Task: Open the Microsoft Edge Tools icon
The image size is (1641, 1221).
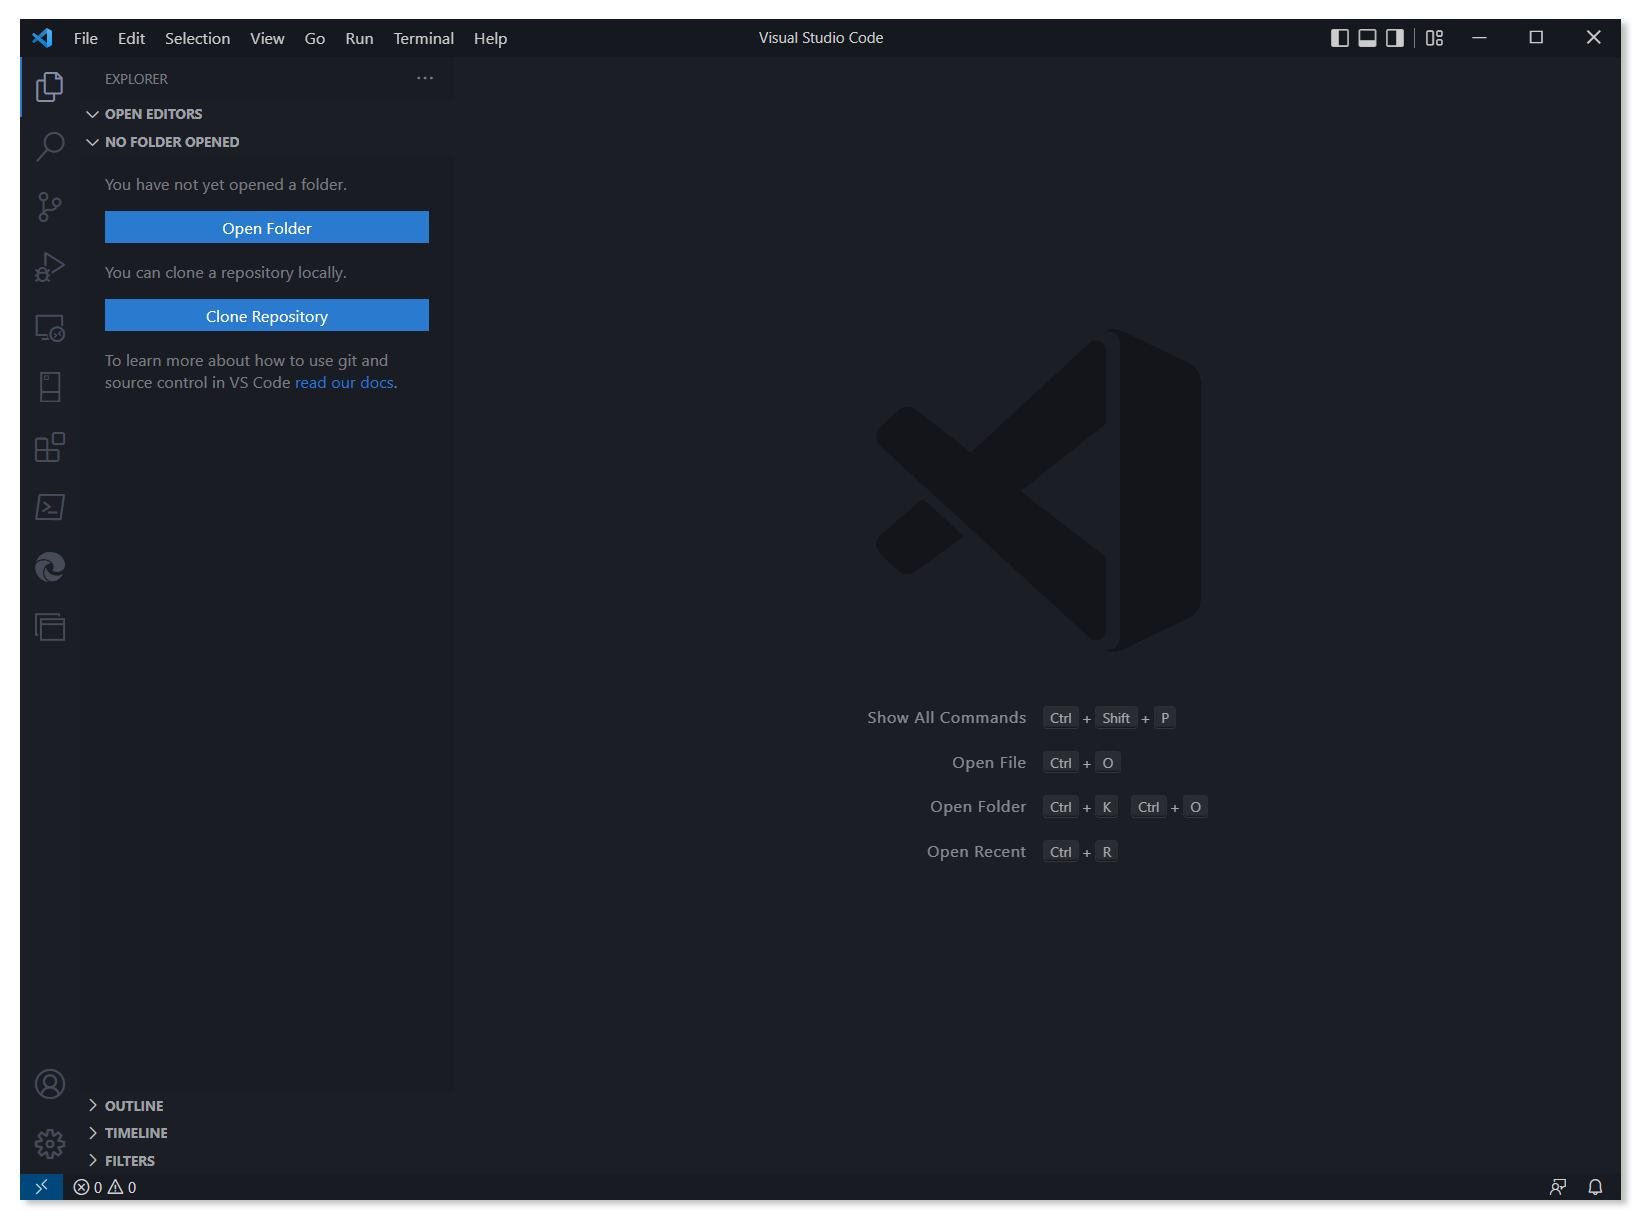Action: tap(50, 567)
